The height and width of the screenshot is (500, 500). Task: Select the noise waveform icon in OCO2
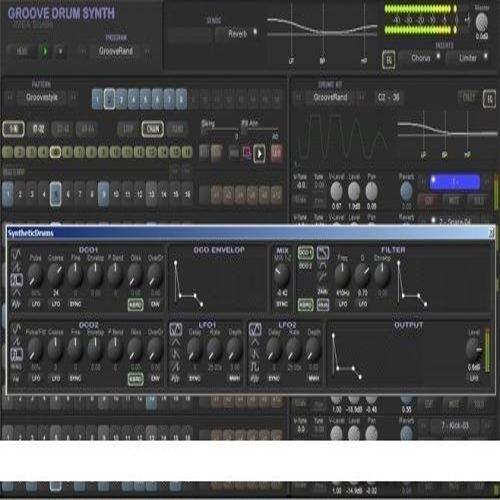16,379
